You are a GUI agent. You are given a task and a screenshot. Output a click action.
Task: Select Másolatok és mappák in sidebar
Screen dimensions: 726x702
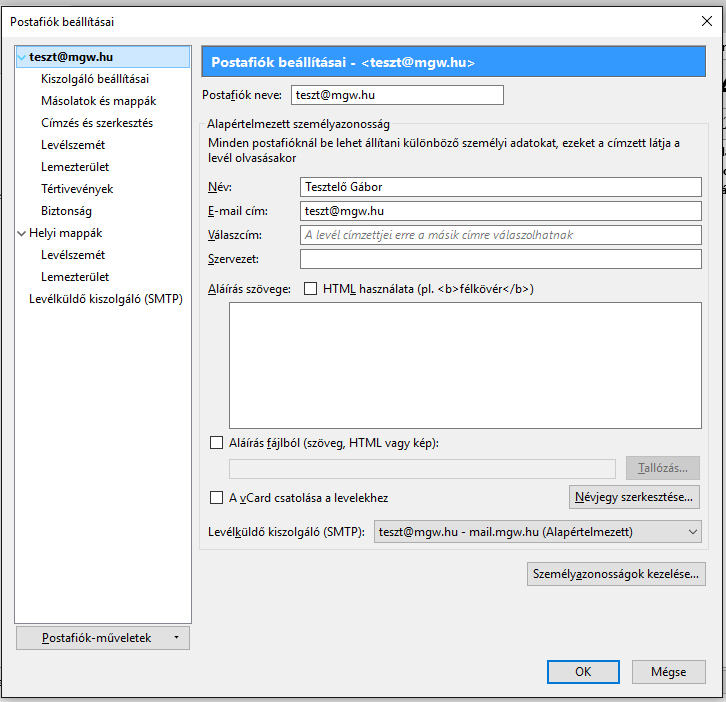(x=98, y=101)
